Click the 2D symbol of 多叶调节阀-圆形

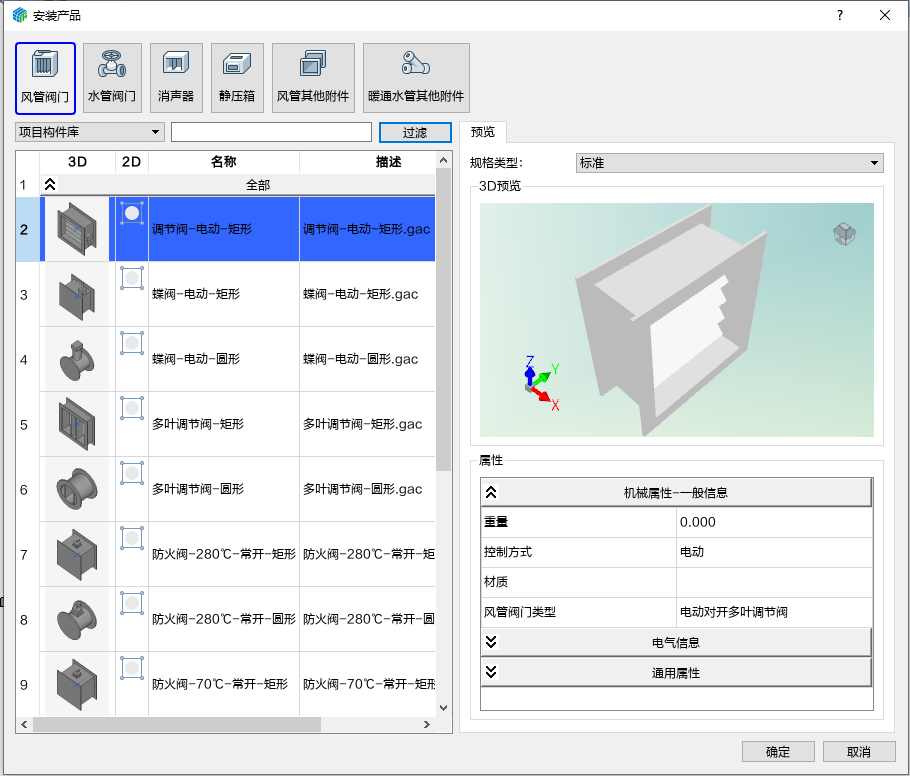tap(132, 473)
